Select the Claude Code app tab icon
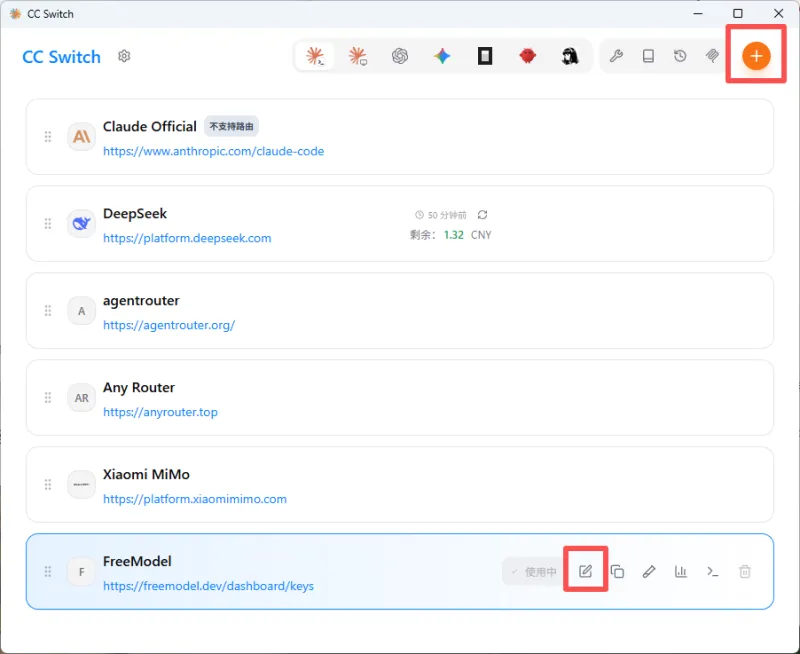Image resolution: width=800 pixels, height=654 pixels. pyautogui.click(x=315, y=56)
